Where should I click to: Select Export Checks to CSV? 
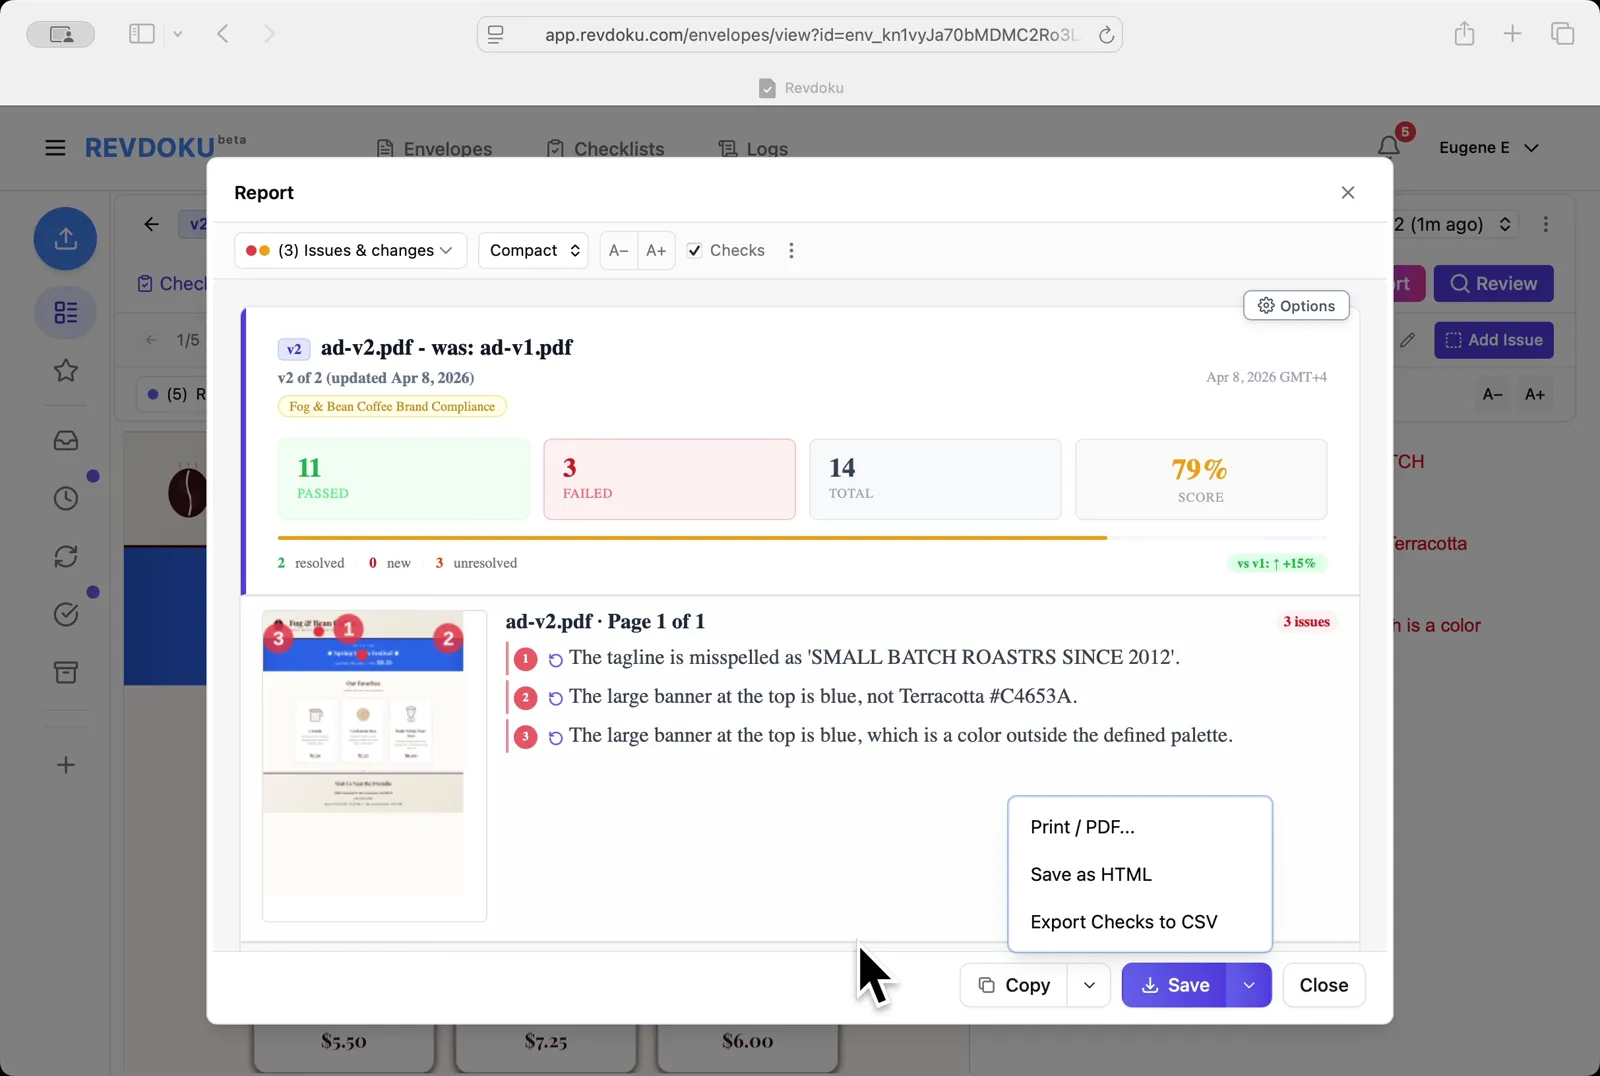tap(1123, 922)
